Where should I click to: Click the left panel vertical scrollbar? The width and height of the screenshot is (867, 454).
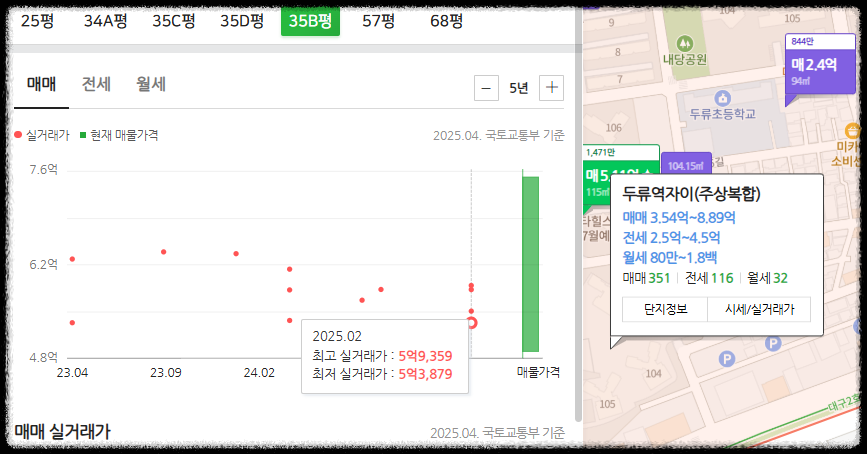click(578, 216)
